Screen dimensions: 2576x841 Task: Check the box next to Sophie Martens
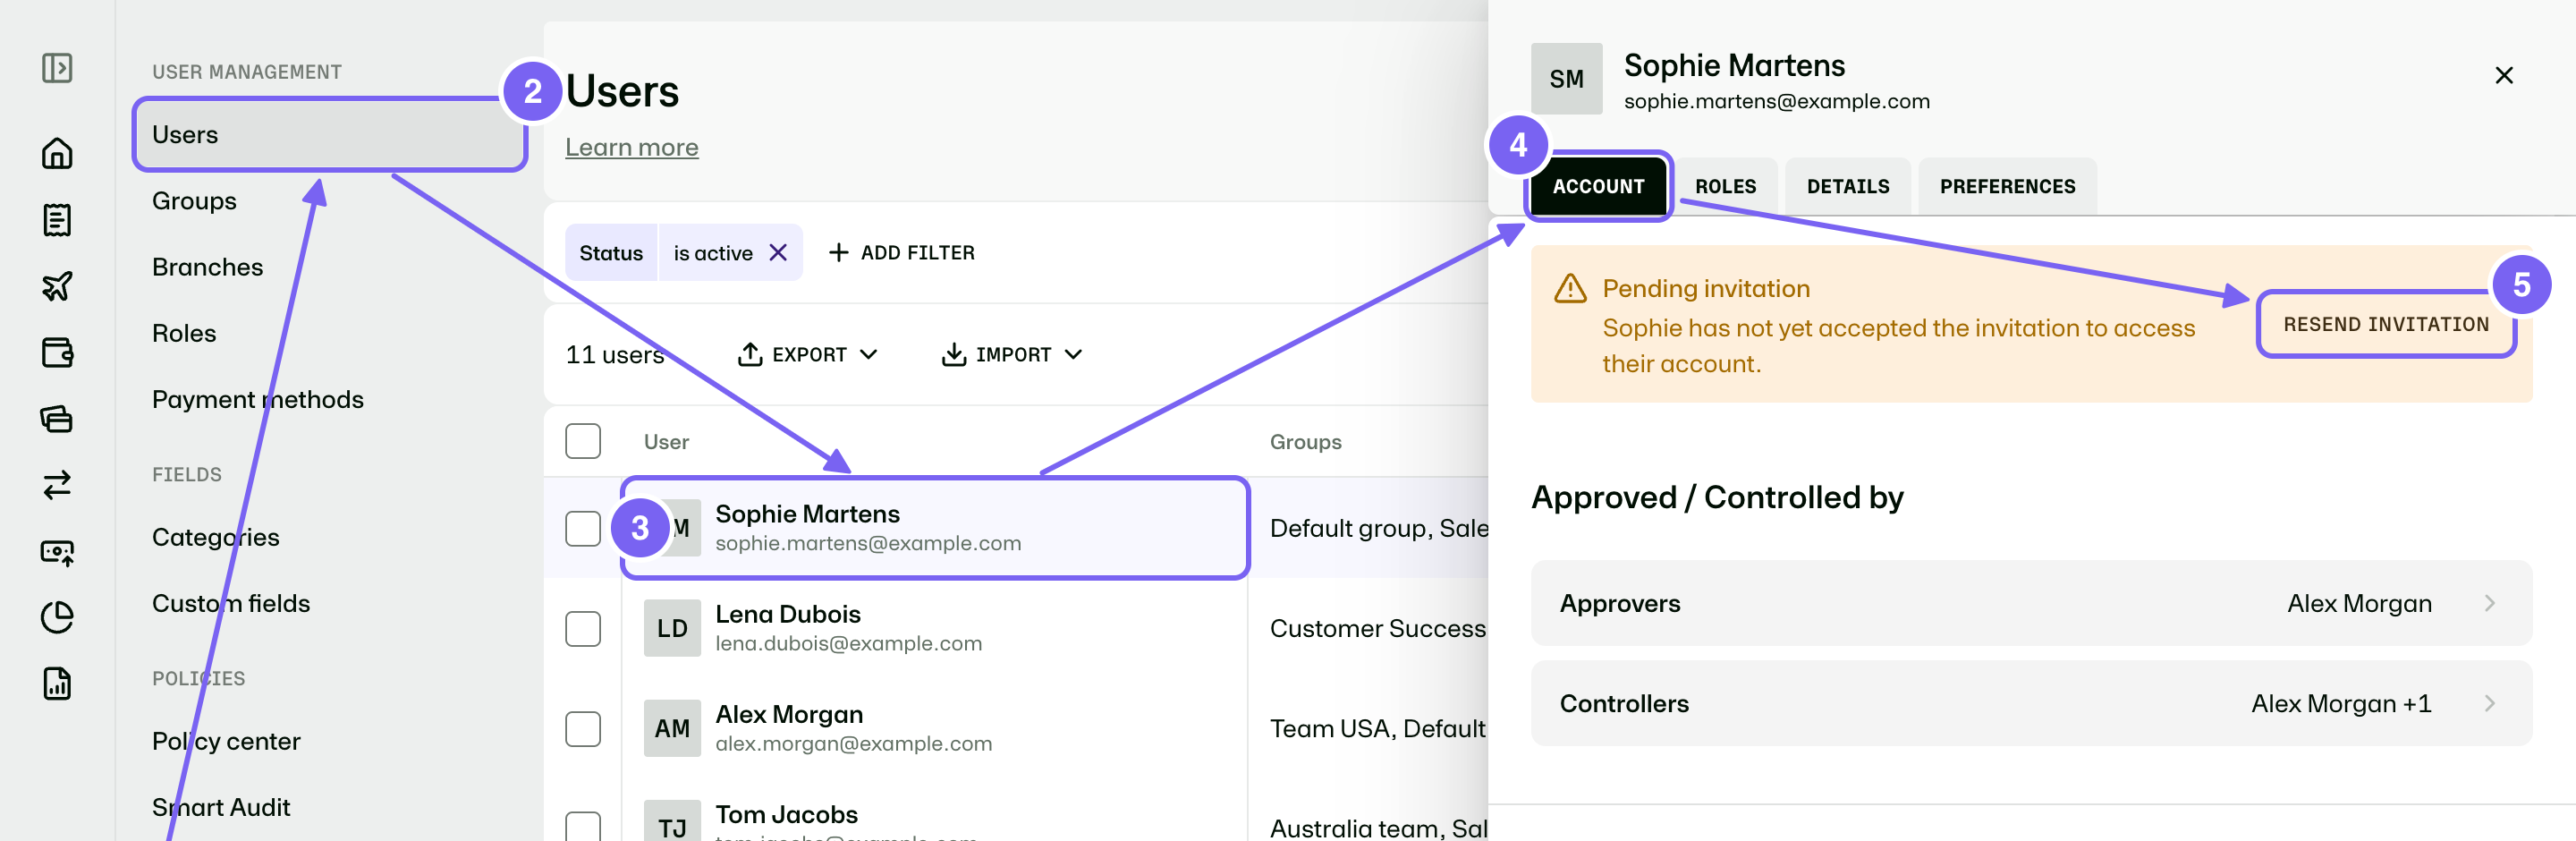tap(583, 528)
